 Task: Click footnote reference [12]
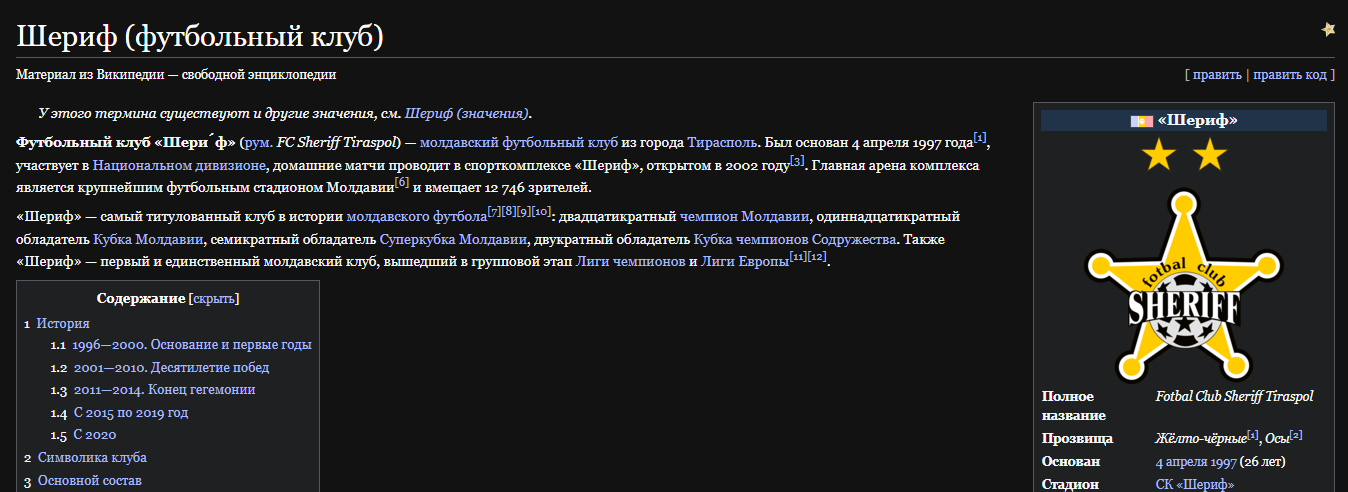tap(818, 256)
